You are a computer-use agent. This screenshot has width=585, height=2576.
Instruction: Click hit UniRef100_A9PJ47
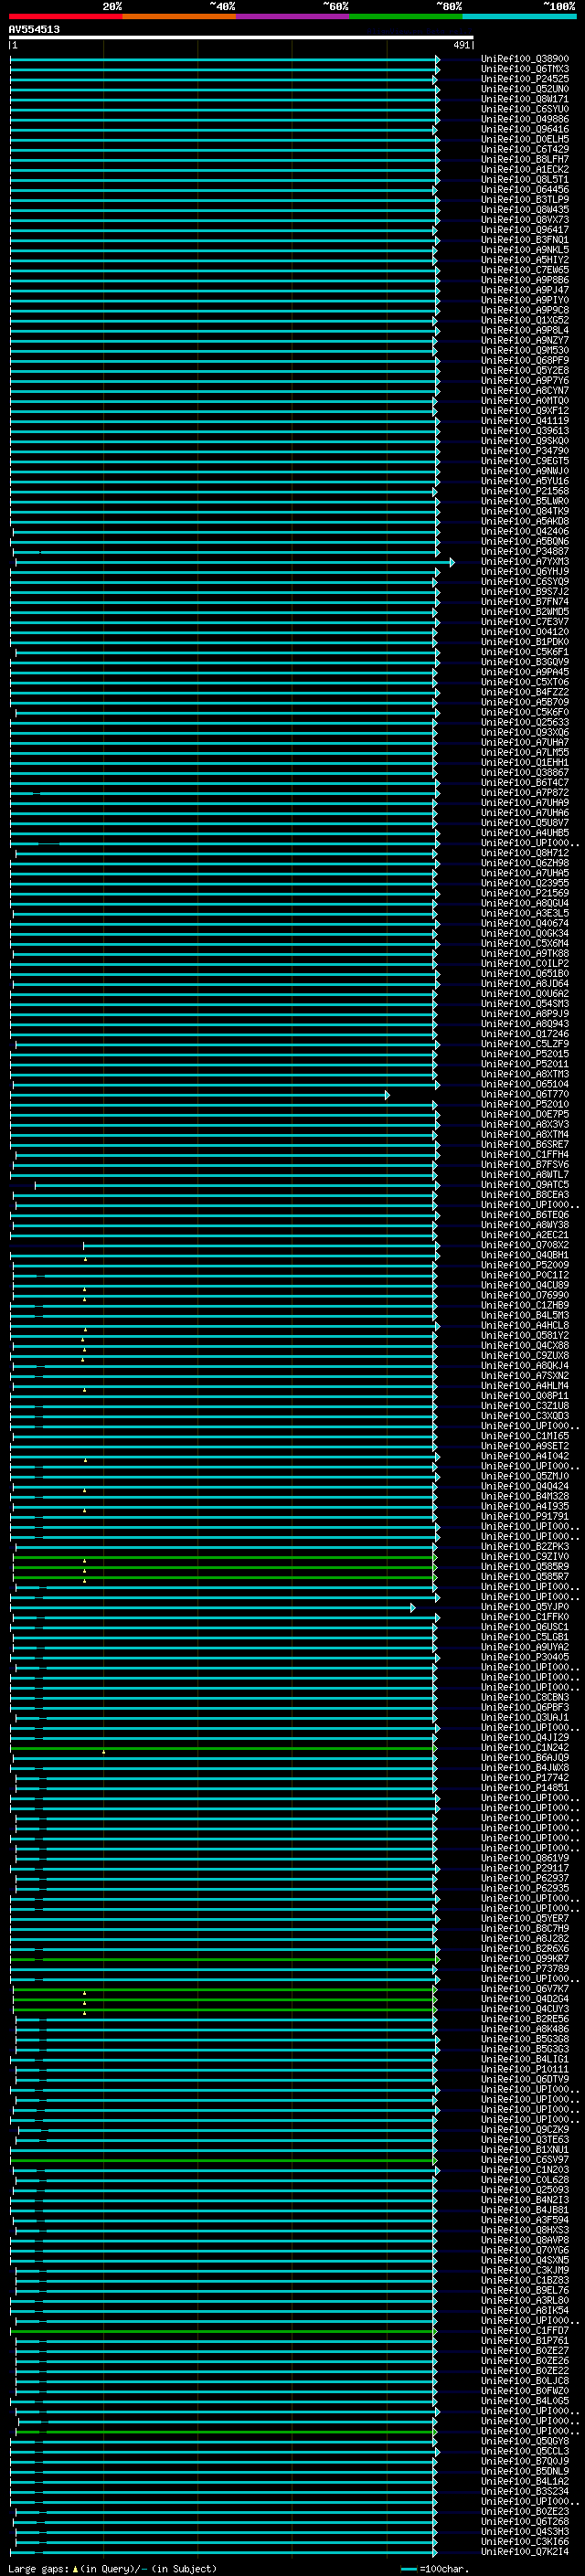point(524,290)
